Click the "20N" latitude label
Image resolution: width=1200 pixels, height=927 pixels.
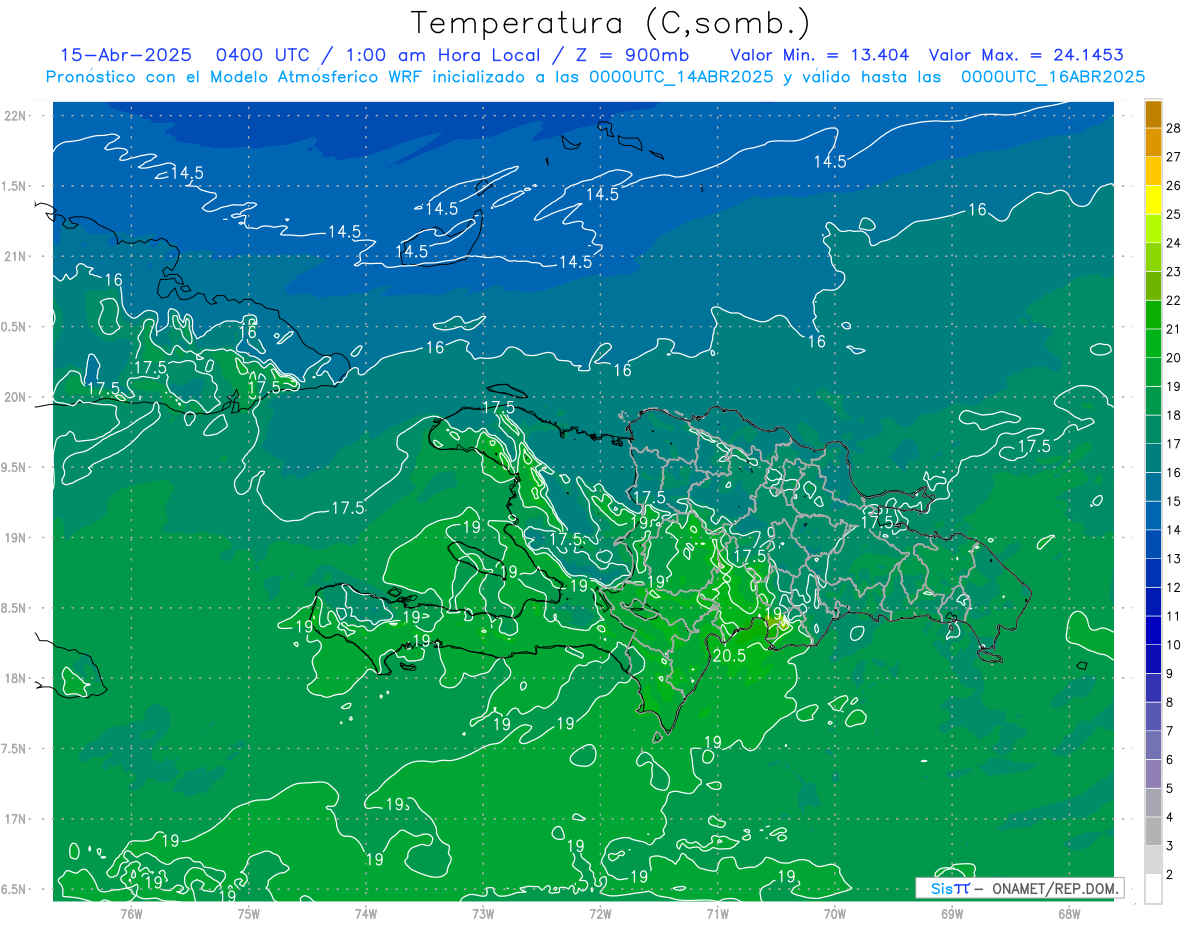(x=15, y=397)
